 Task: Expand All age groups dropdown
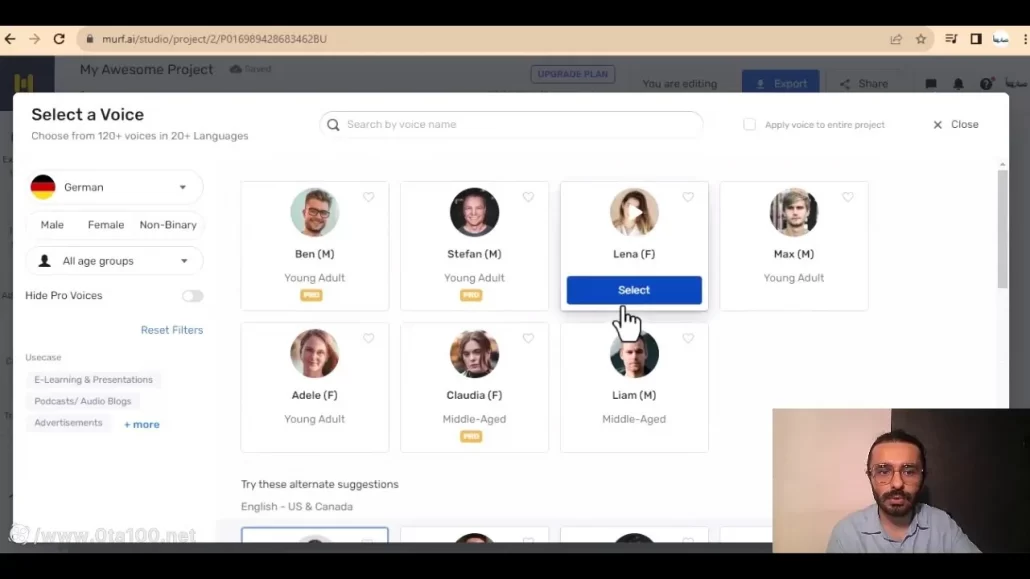pyautogui.click(x=114, y=261)
